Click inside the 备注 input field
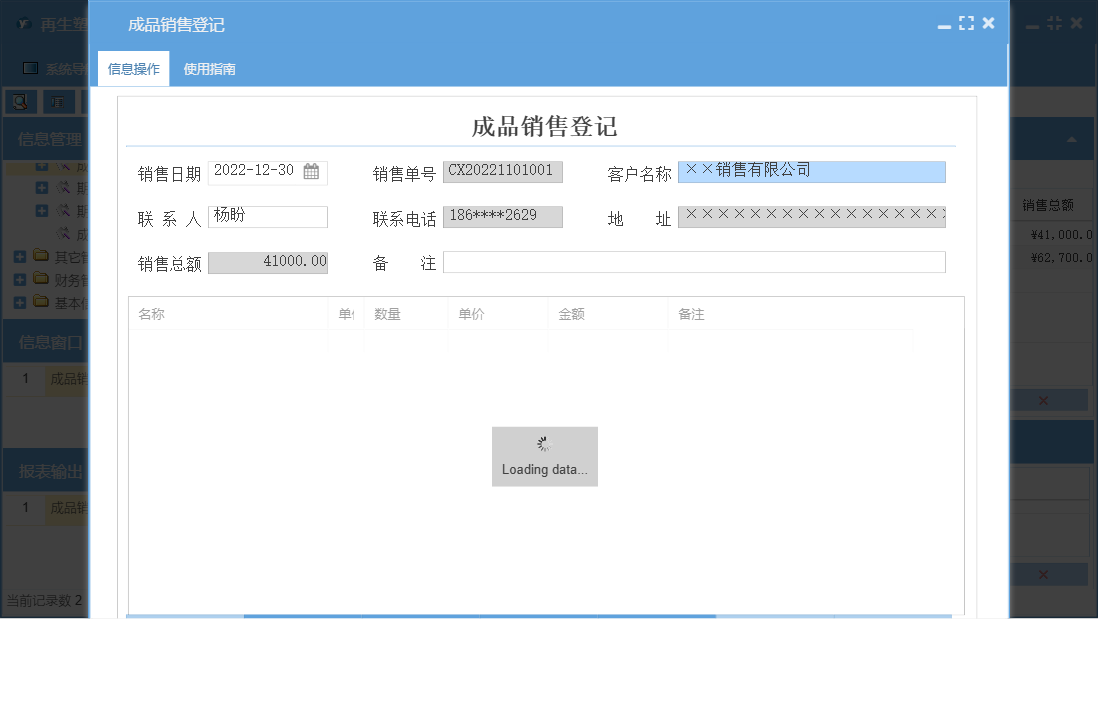 point(695,262)
